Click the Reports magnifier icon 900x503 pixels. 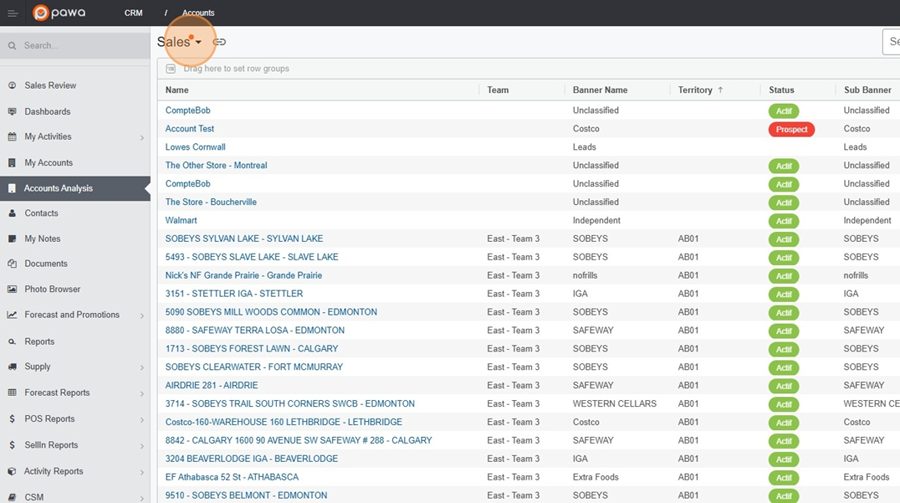[12, 342]
